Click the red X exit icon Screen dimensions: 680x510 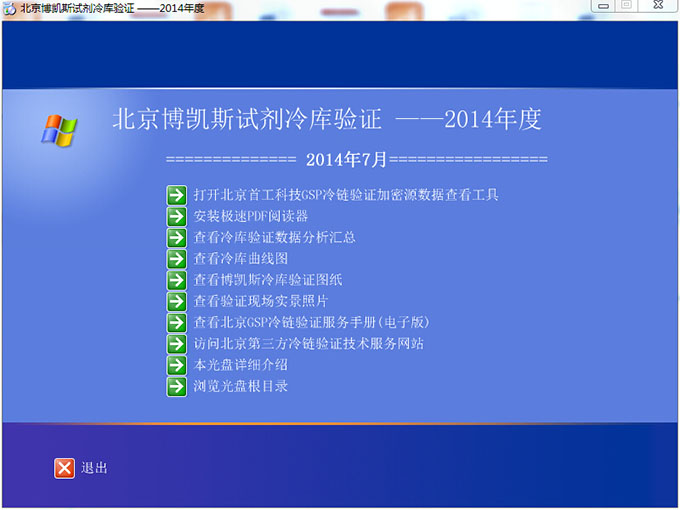coord(64,468)
